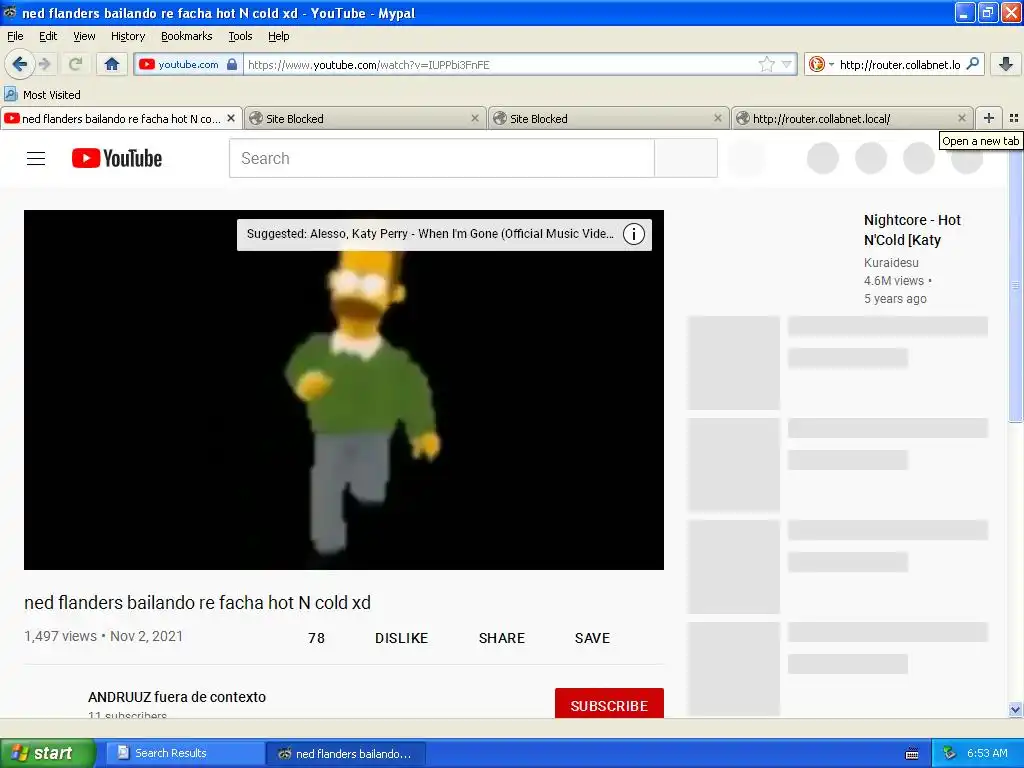This screenshot has width=1024, height=768.
Task: Open the info icon on suggested video card
Action: (633, 234)
